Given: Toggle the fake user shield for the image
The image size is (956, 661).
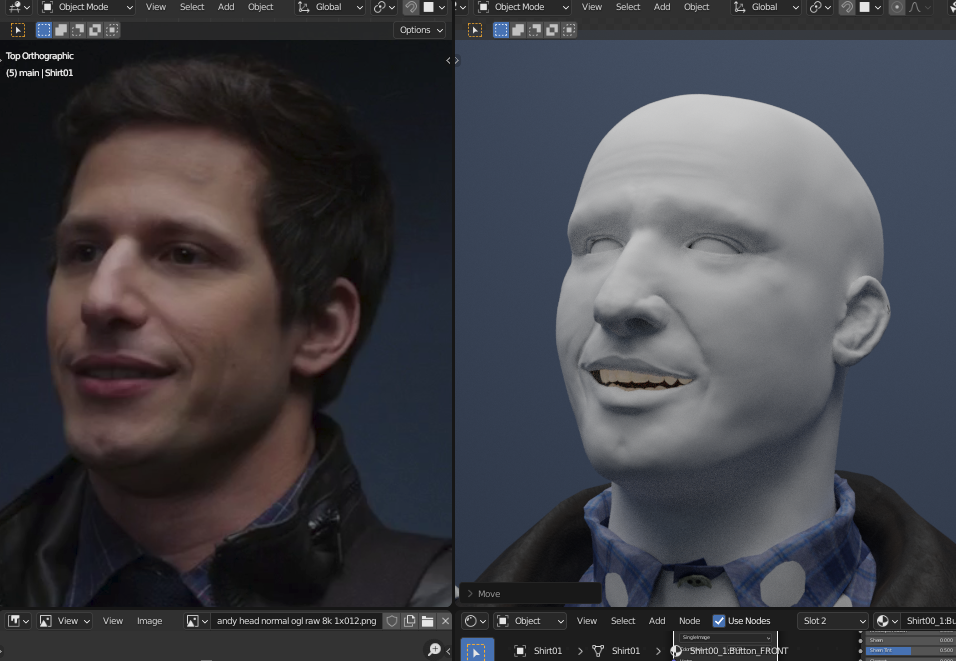Looking at the screenshot, I should pyautogui.click(x=392, y=621).
